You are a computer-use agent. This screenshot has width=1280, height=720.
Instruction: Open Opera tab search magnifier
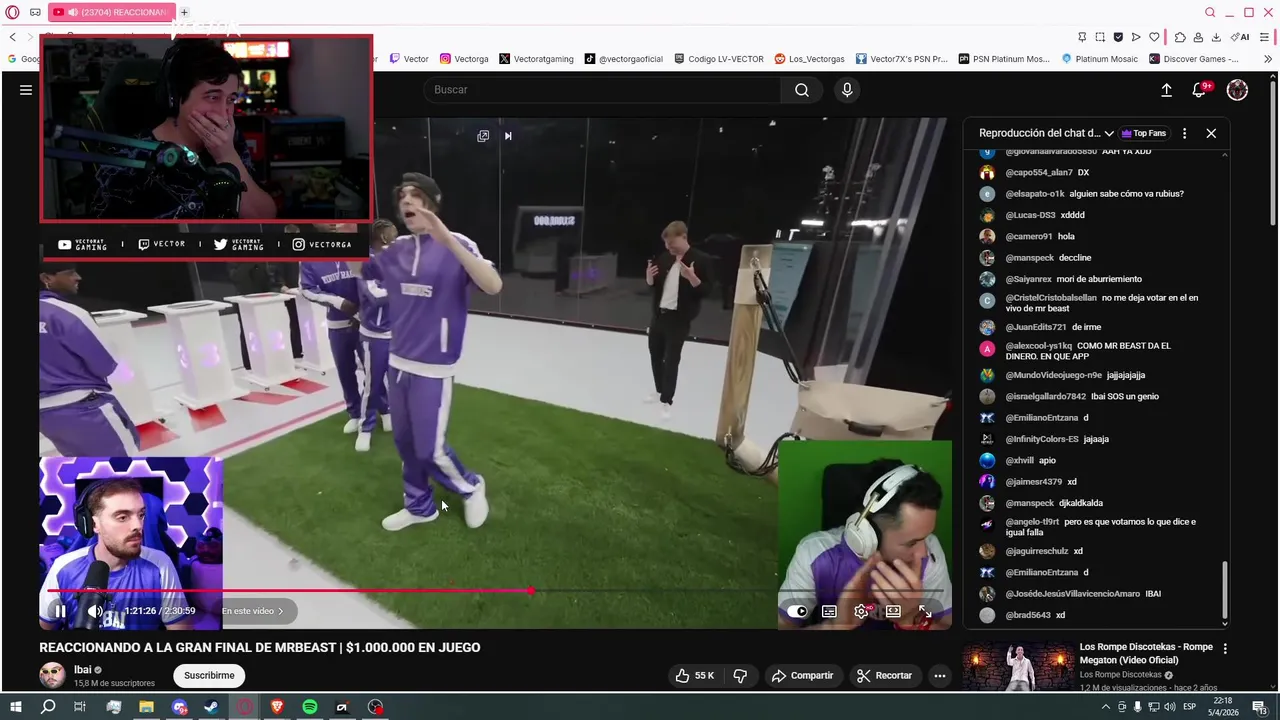click(1210, 12)
